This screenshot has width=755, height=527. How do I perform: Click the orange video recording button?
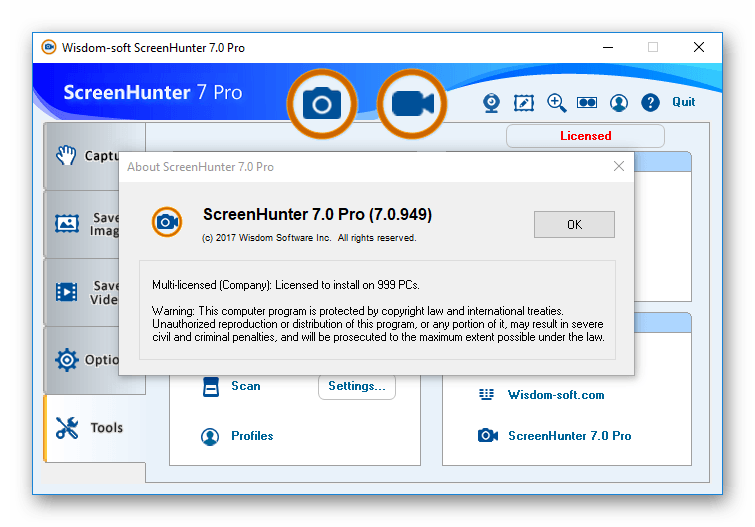412,104
